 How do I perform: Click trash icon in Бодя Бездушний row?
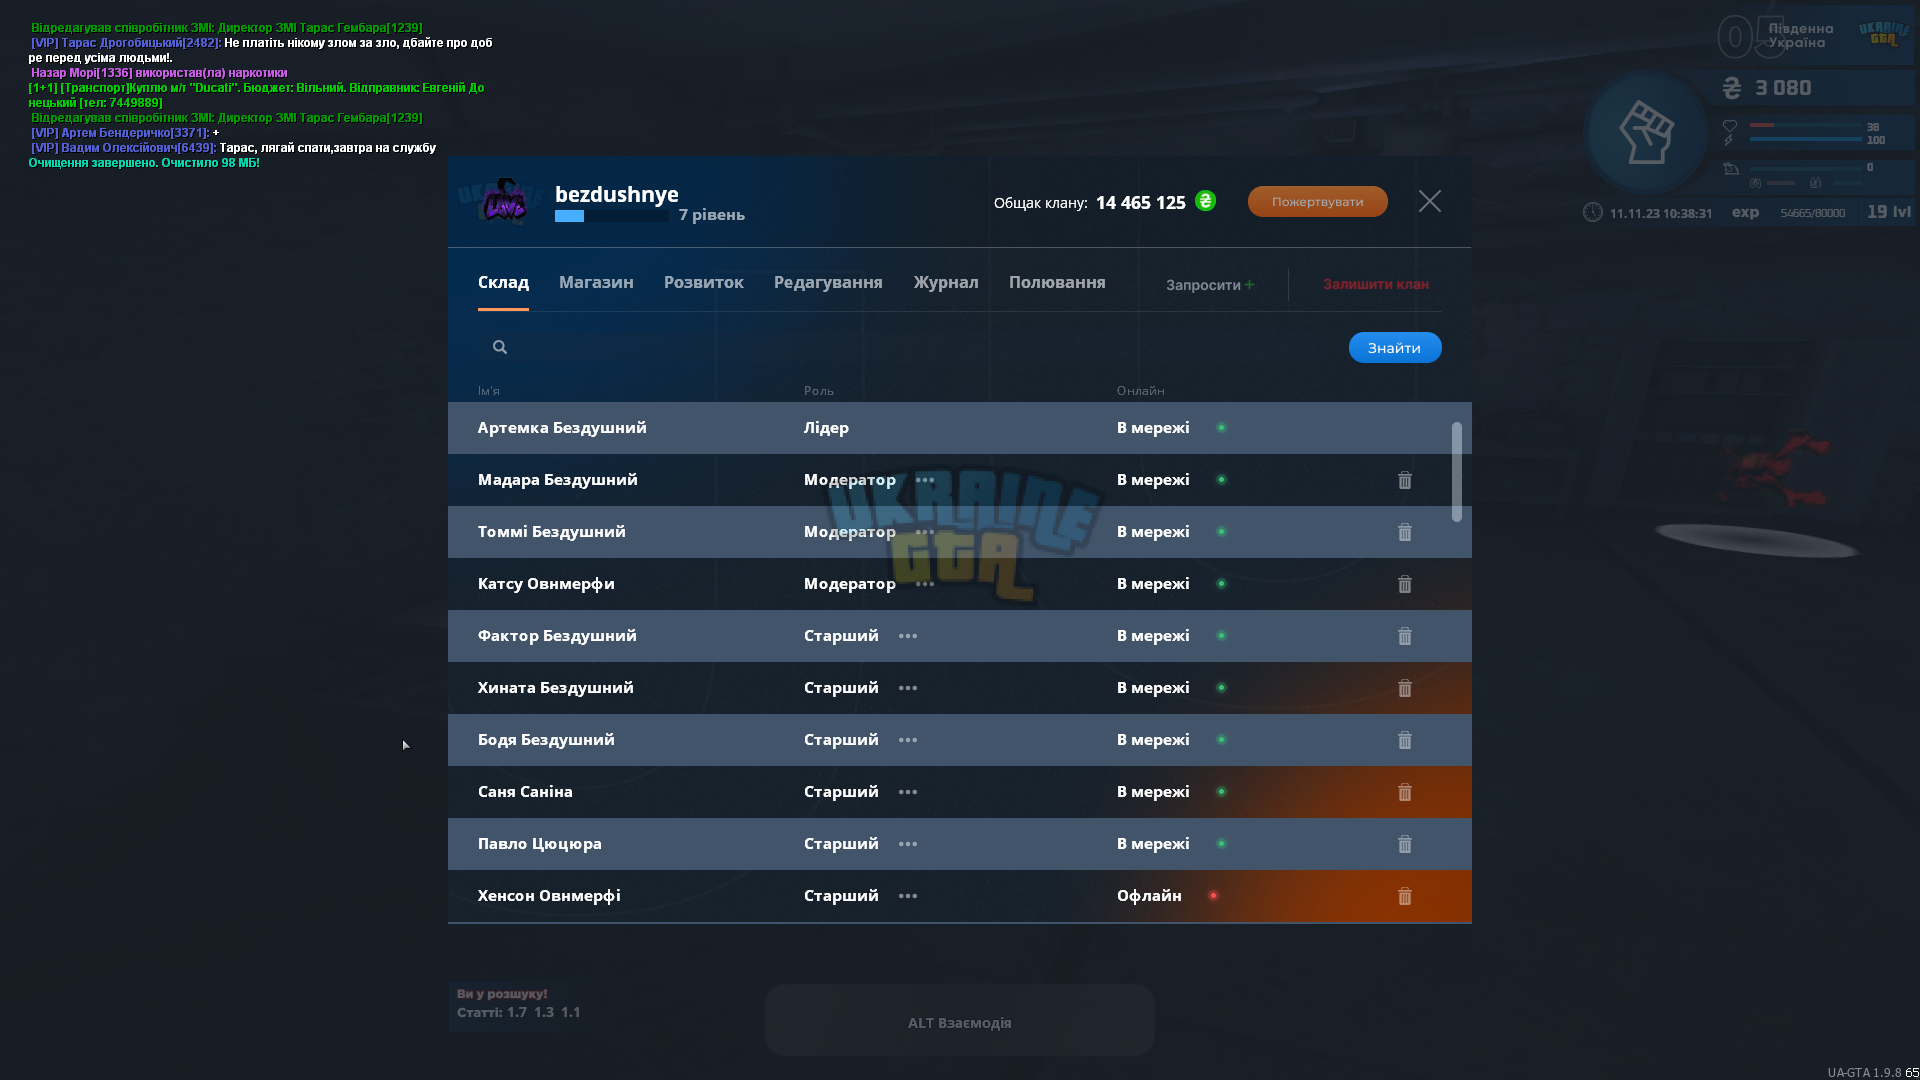1405,740
